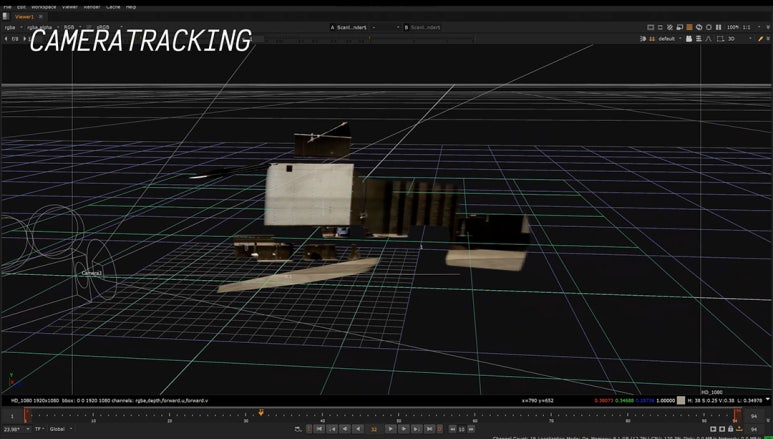Click the current frame field 32
Screen dimensions: 773x439
pyautogui.click(x=375, y=429)
